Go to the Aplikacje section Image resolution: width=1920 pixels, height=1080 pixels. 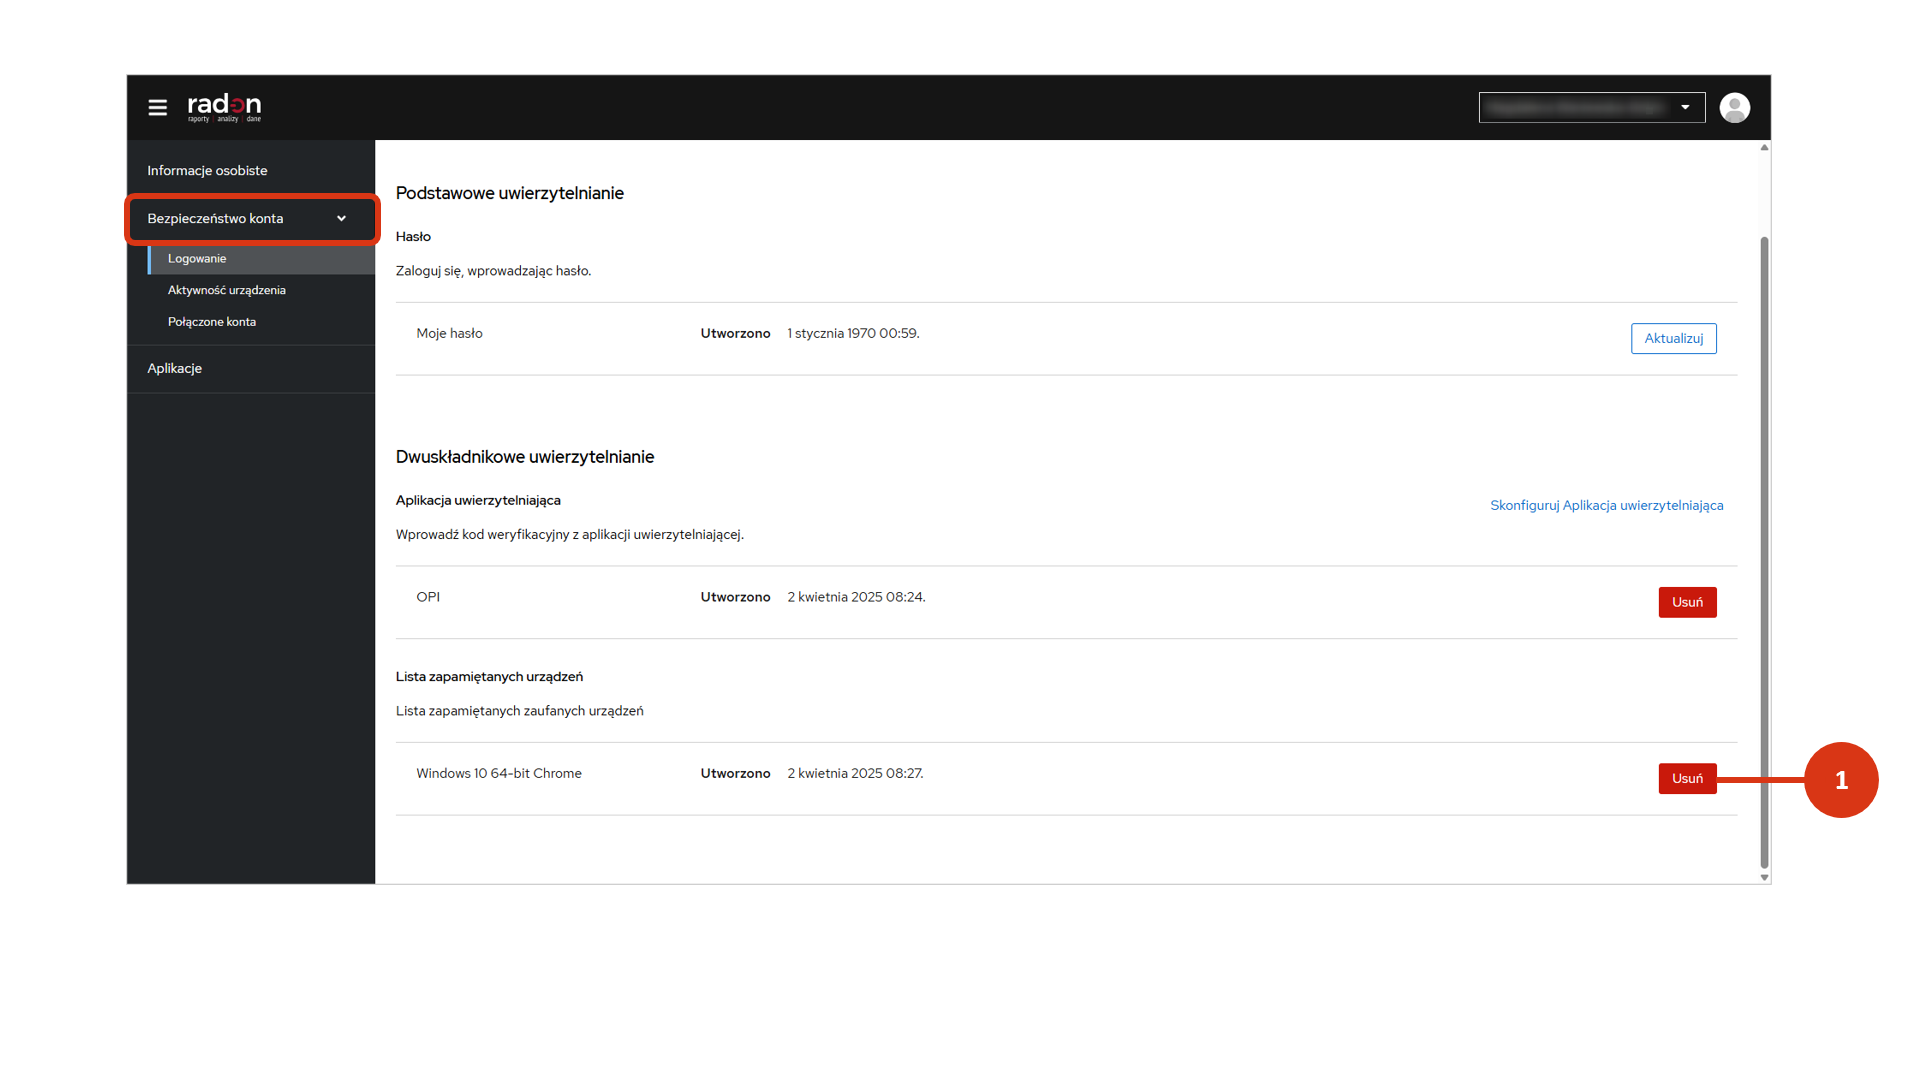(251, 369)
